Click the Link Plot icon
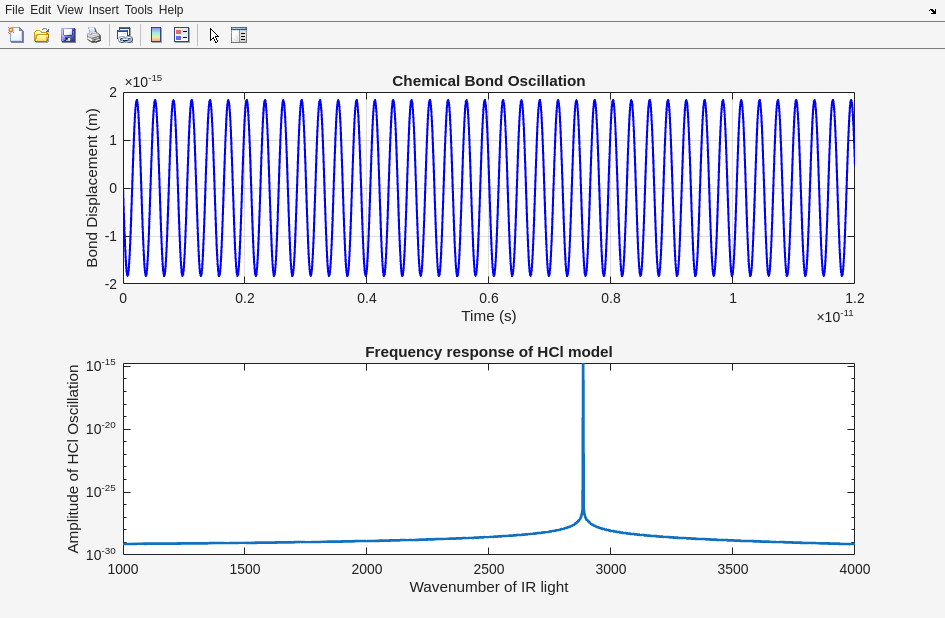The image size is (945, 618). point(124,35)
